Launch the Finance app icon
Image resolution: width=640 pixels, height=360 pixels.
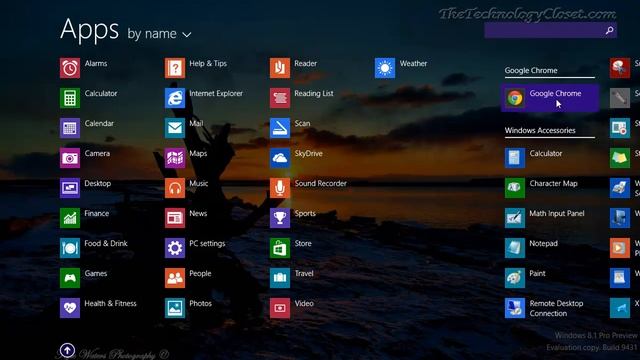[70, 218]
